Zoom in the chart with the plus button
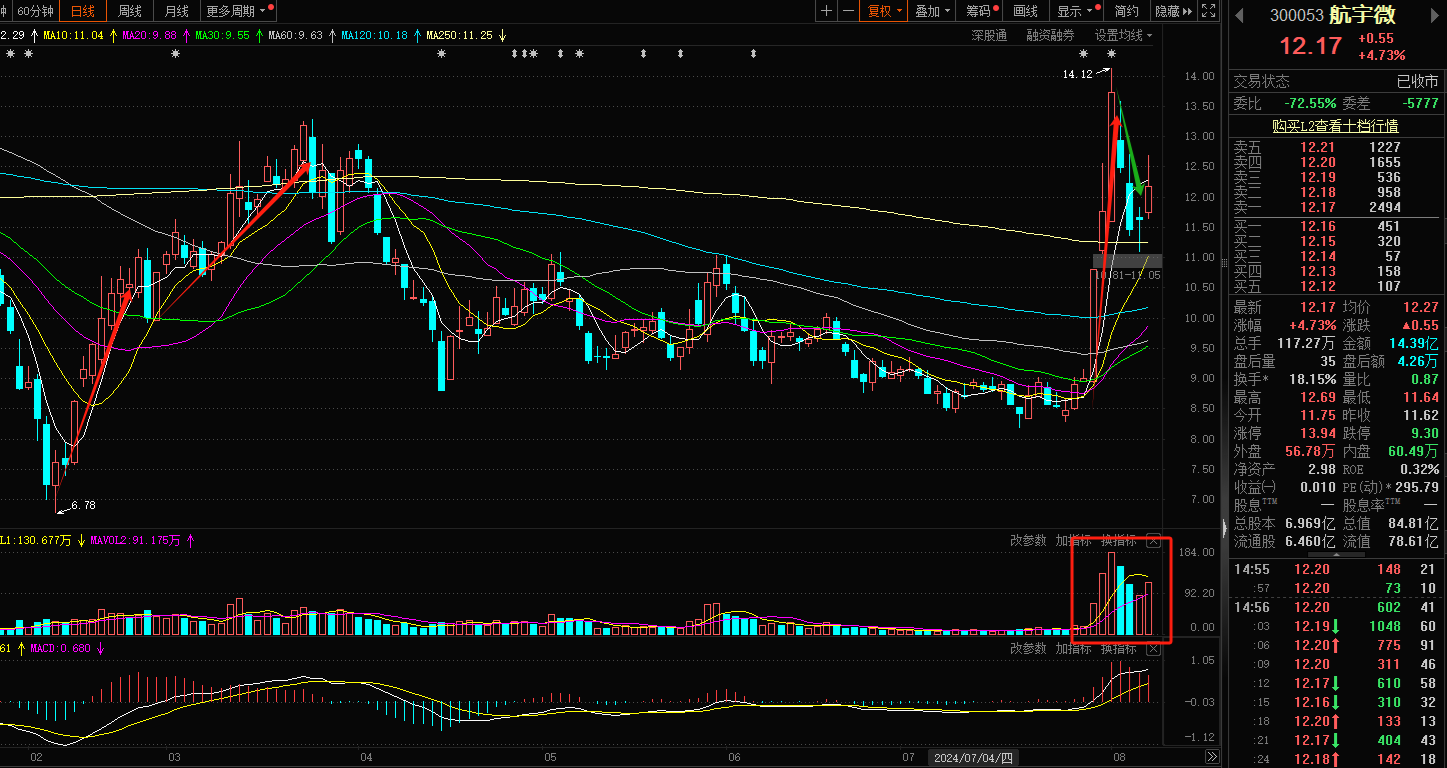The image size is (1447, 768). click(x=826, y=11)
